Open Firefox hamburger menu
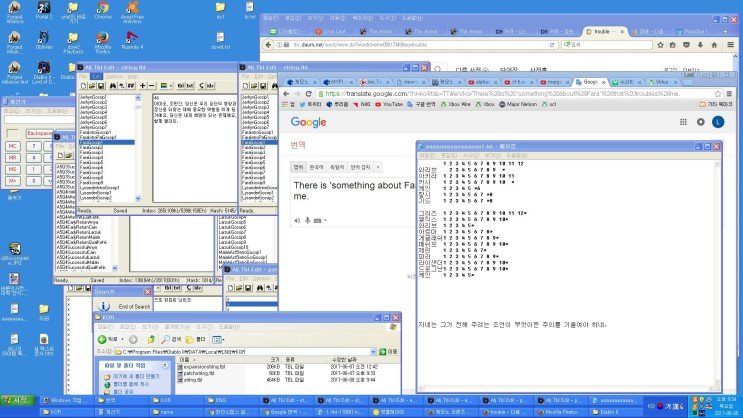The image size is (743, 418). 730,45
